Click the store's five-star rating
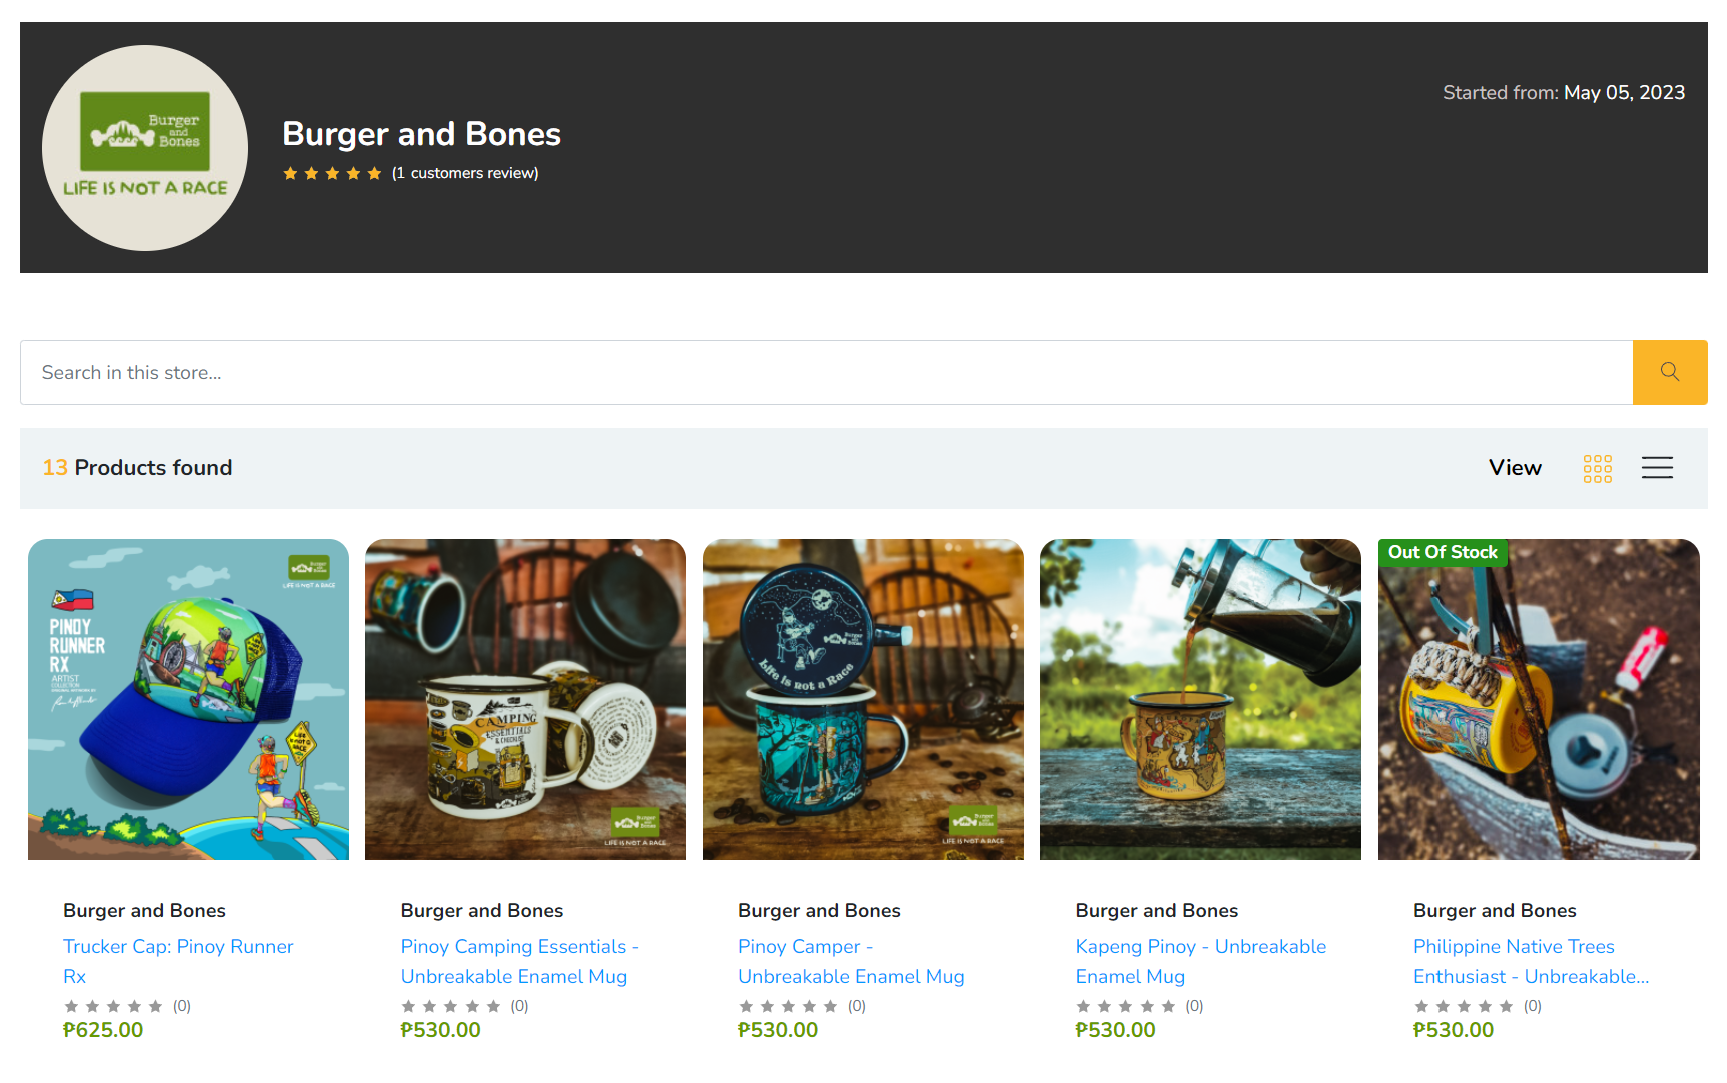Image resolution: width=1727 pixels, height=1083 pixels. [332, 173]
